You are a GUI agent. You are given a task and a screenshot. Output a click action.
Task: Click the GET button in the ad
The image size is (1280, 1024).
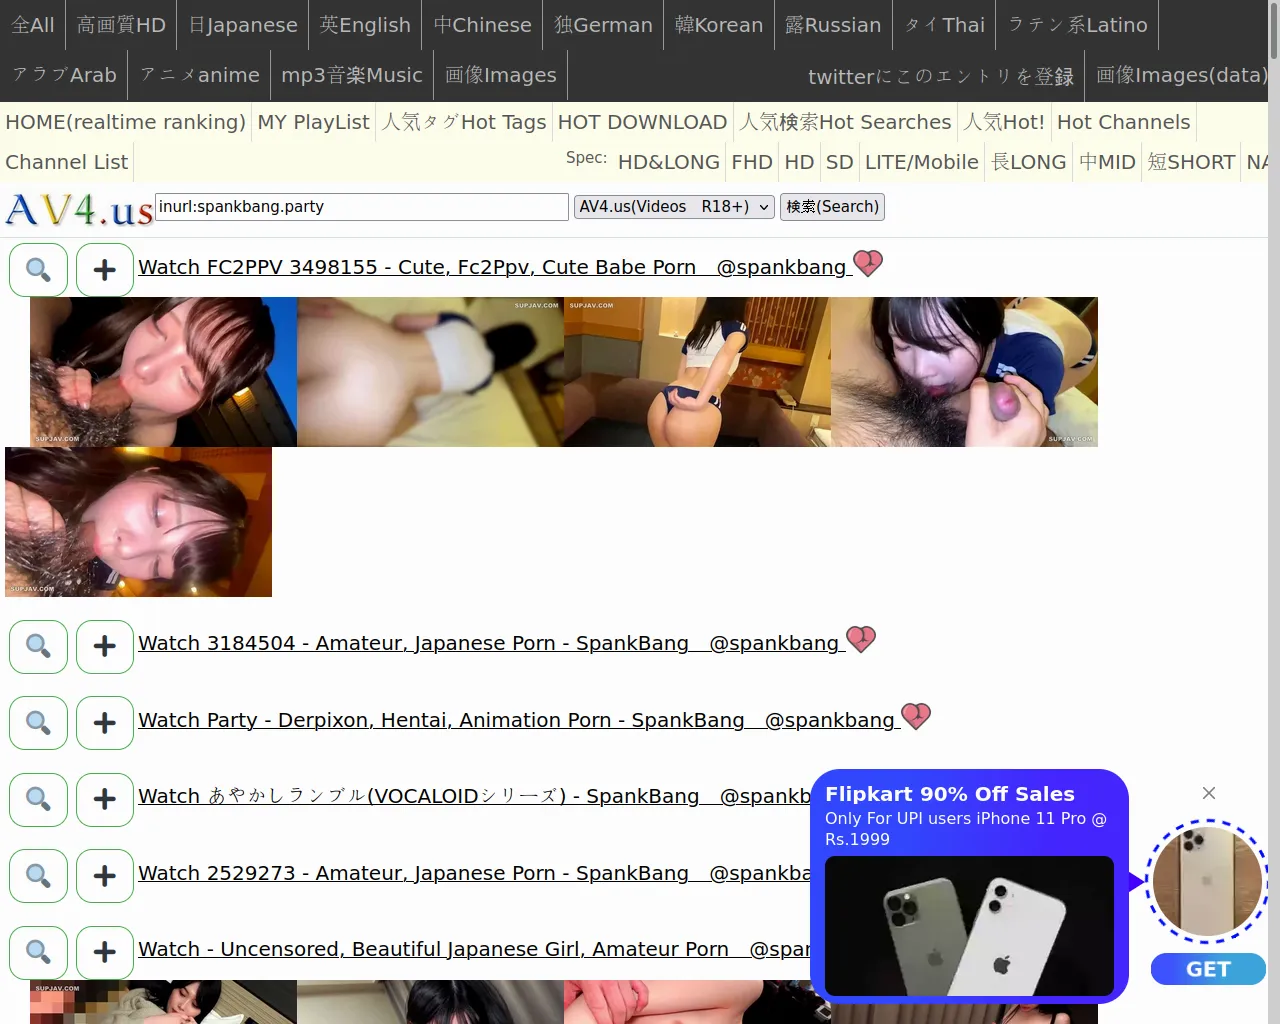1208,969
